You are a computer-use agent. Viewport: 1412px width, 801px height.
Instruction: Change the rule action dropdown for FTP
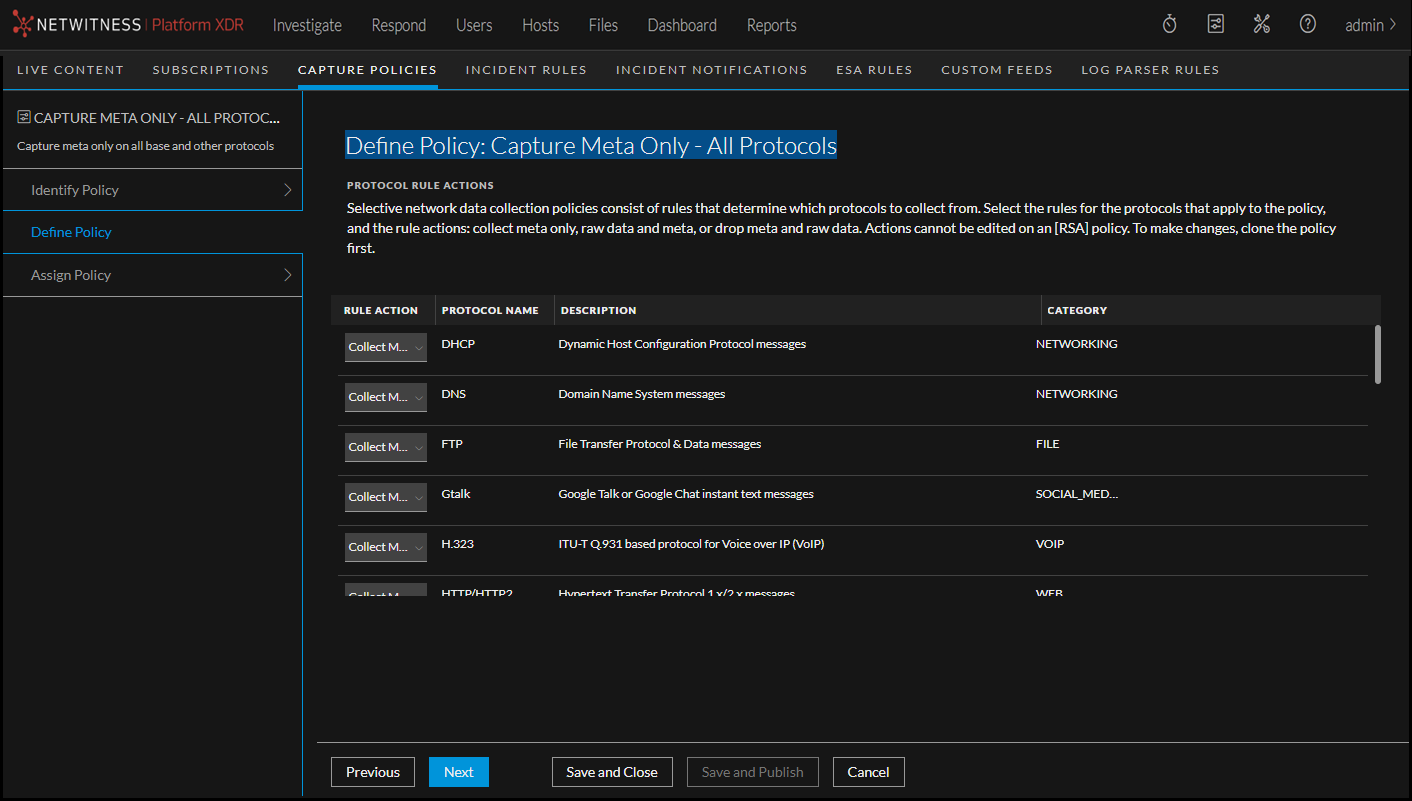[x=385, y=447]
